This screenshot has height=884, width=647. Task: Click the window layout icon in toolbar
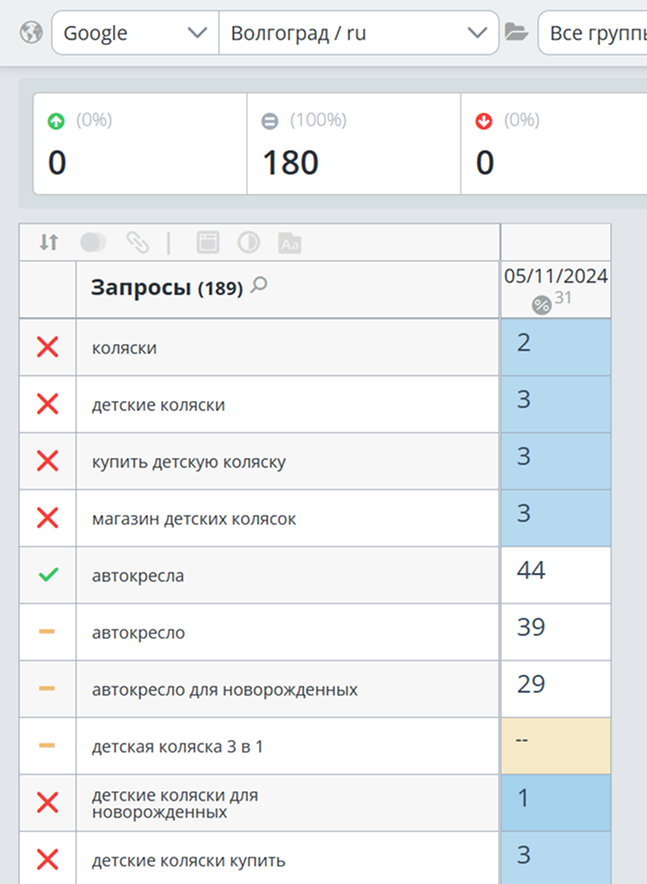click(207, 242)
